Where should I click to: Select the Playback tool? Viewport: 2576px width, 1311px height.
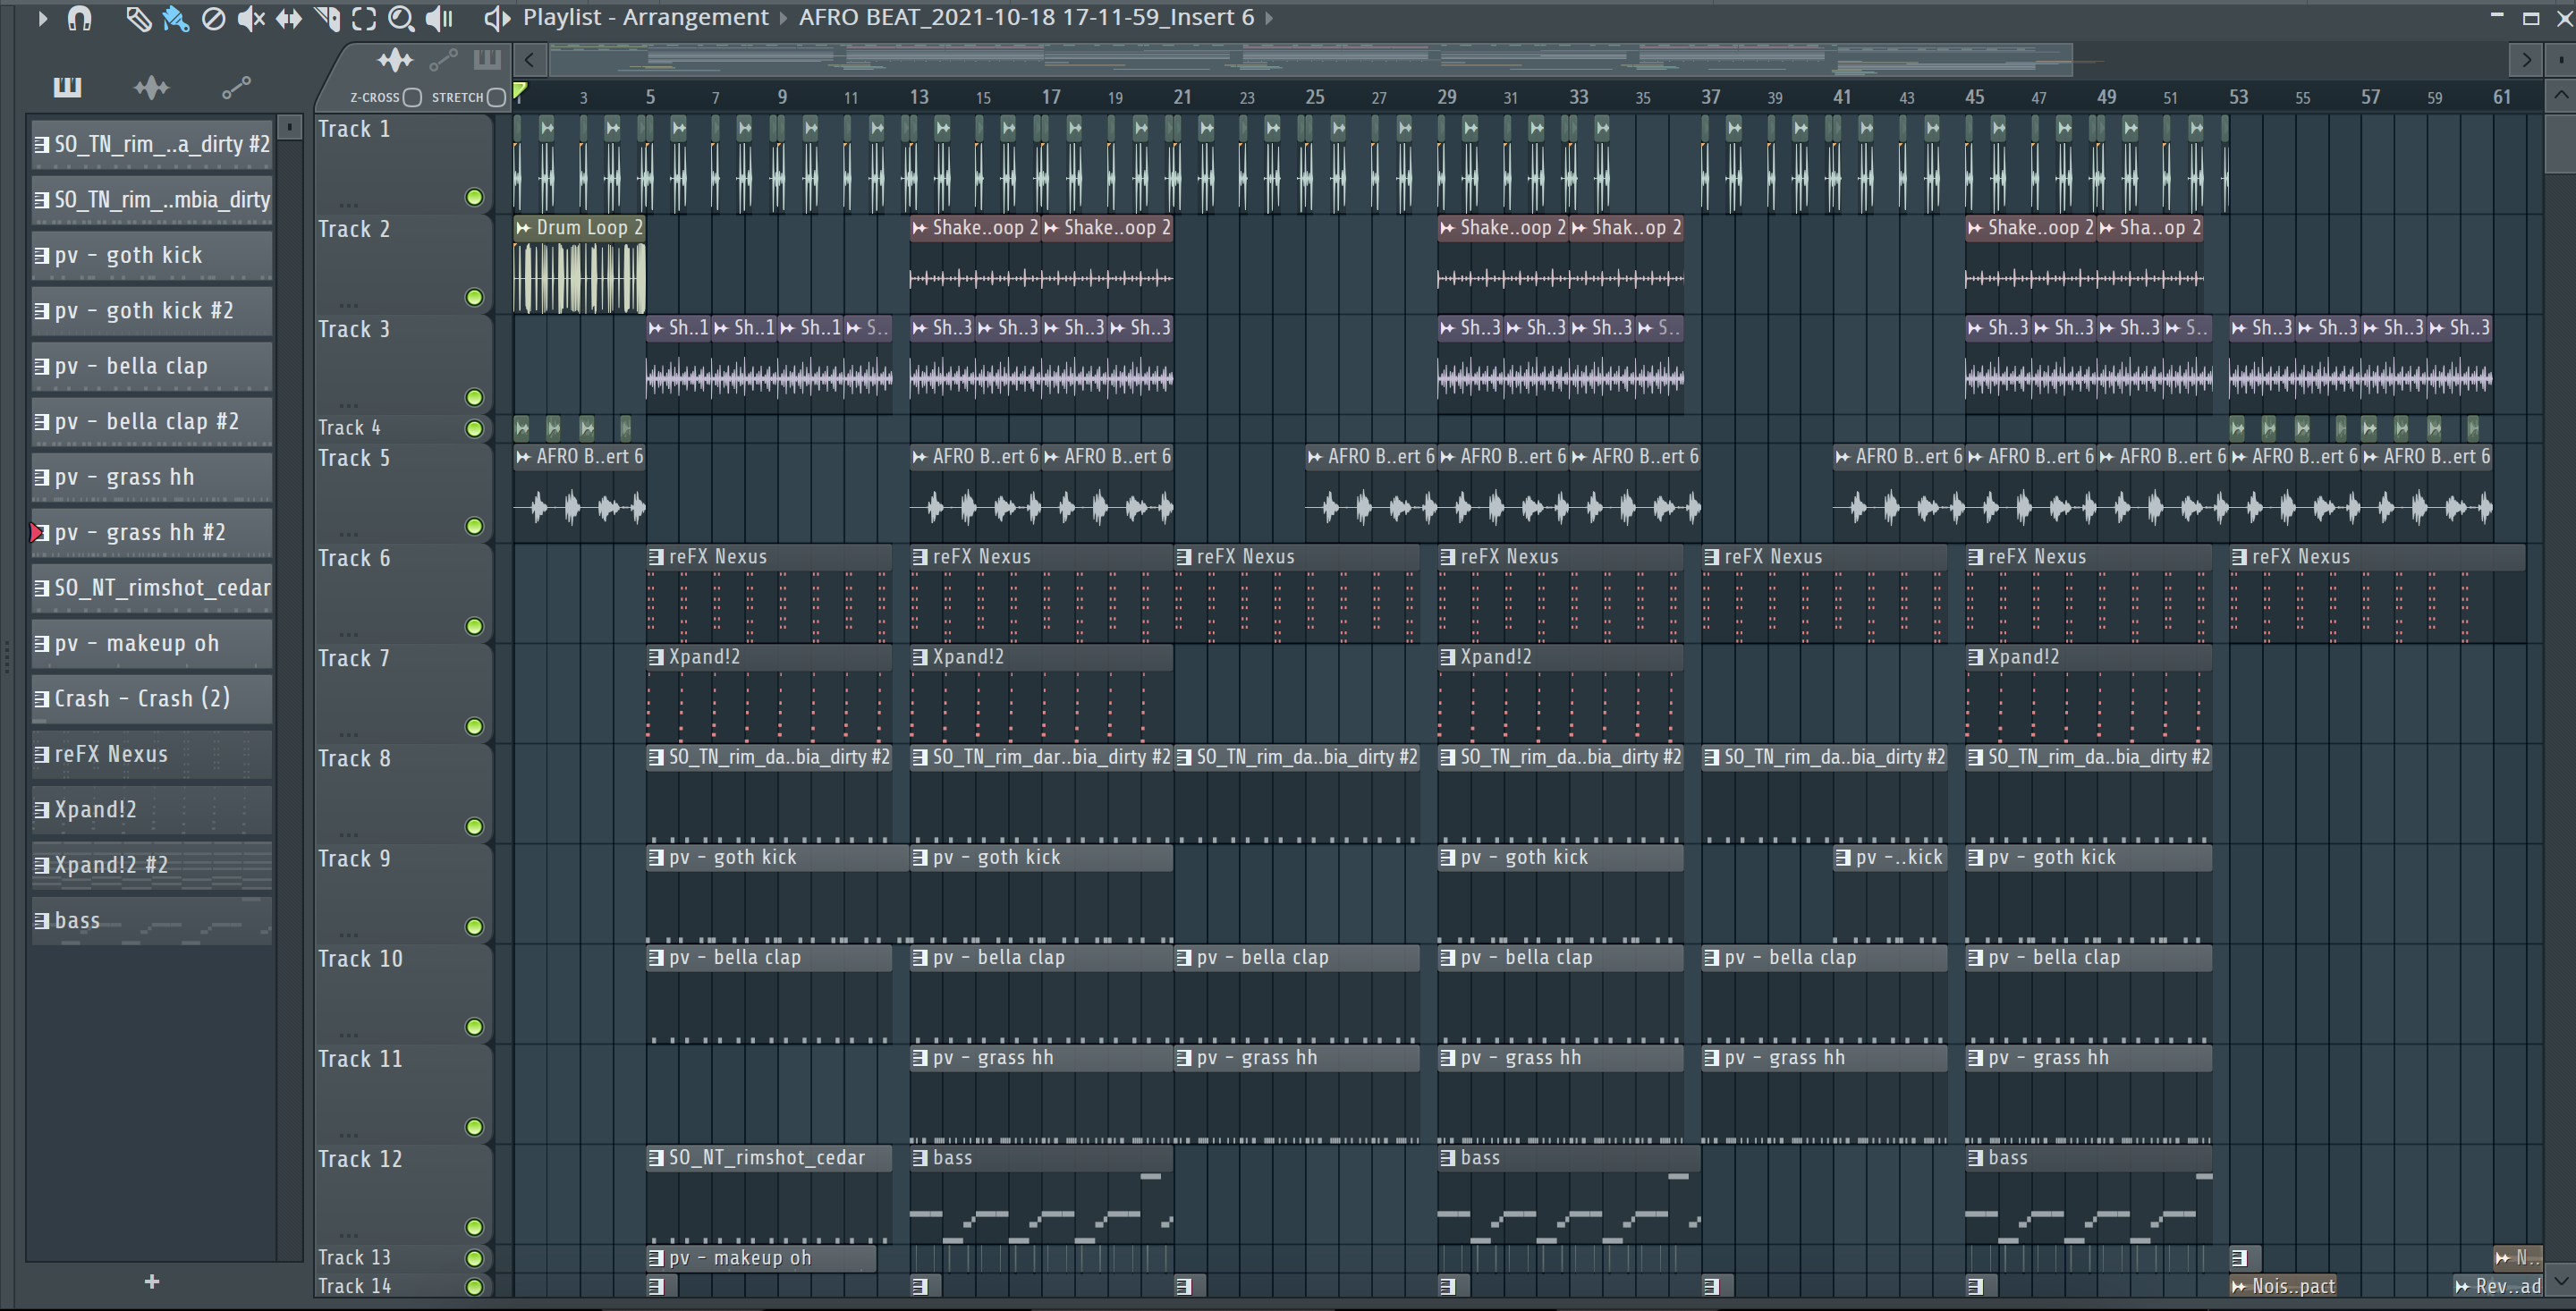point(439,17)
